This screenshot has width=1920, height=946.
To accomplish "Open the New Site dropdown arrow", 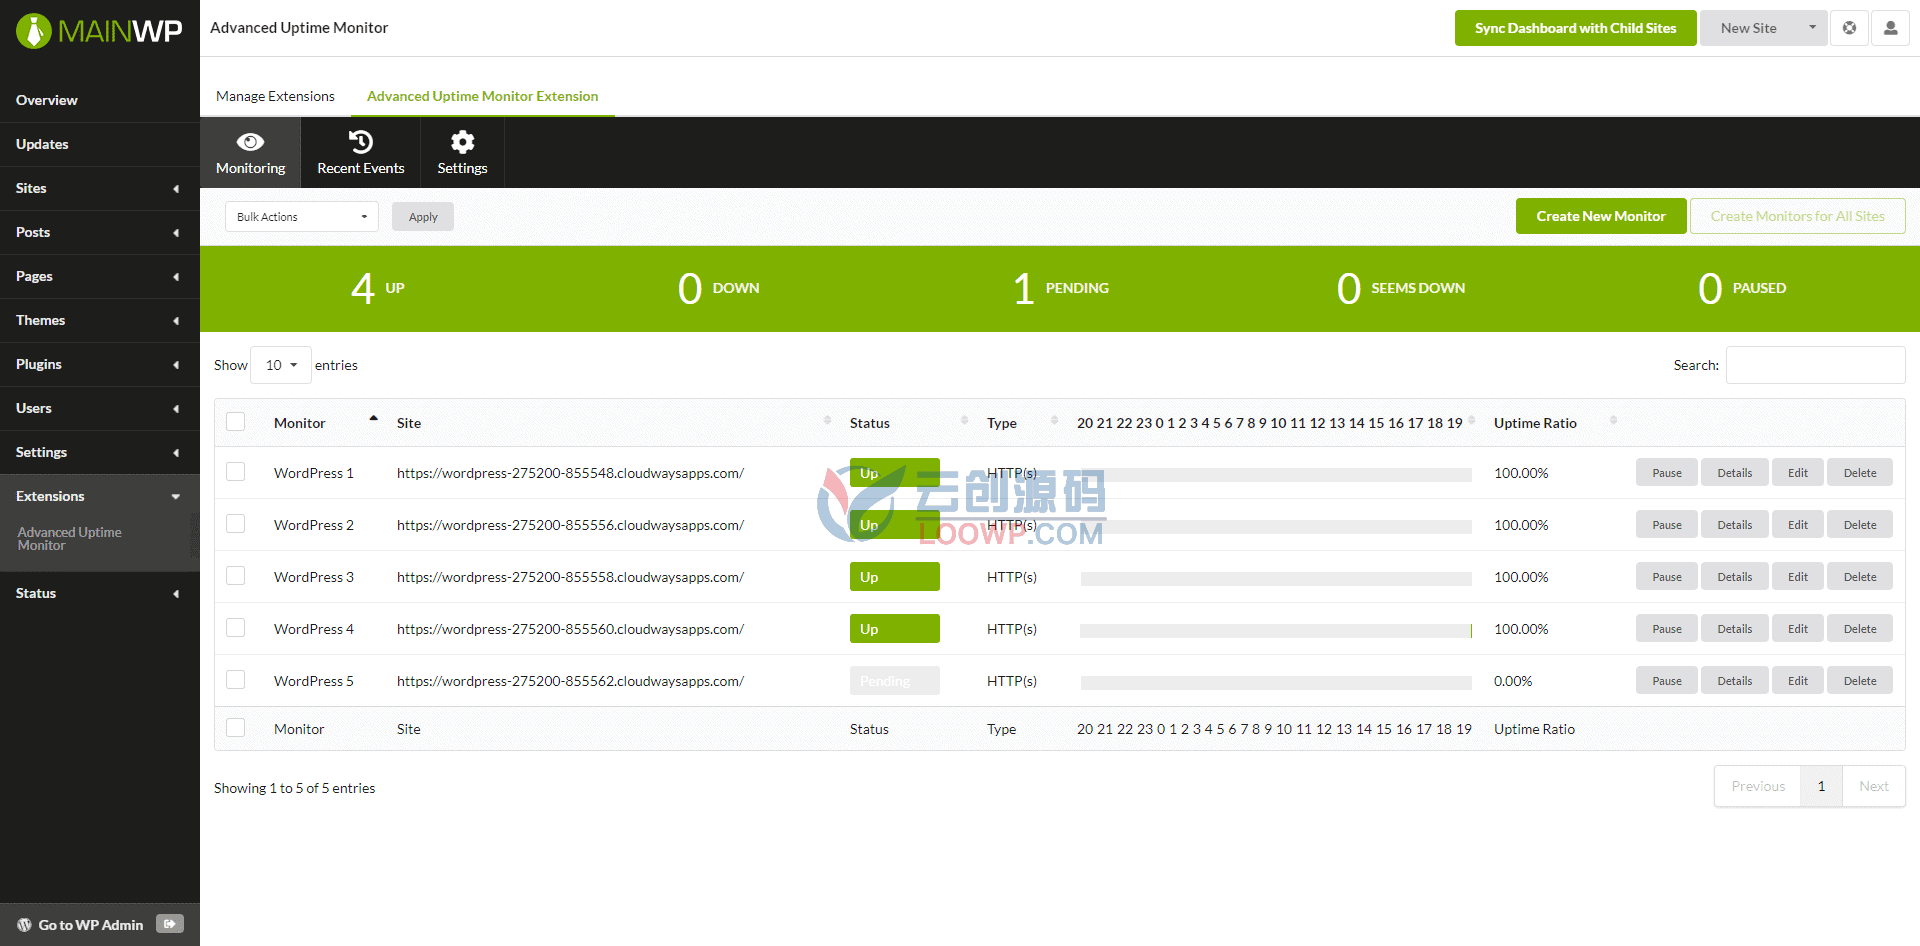I will 1812,28.
